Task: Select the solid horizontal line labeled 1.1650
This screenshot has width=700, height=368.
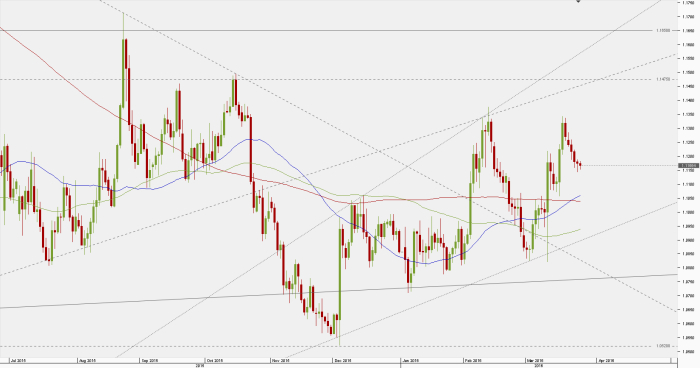Action: (x=326, y=30)
